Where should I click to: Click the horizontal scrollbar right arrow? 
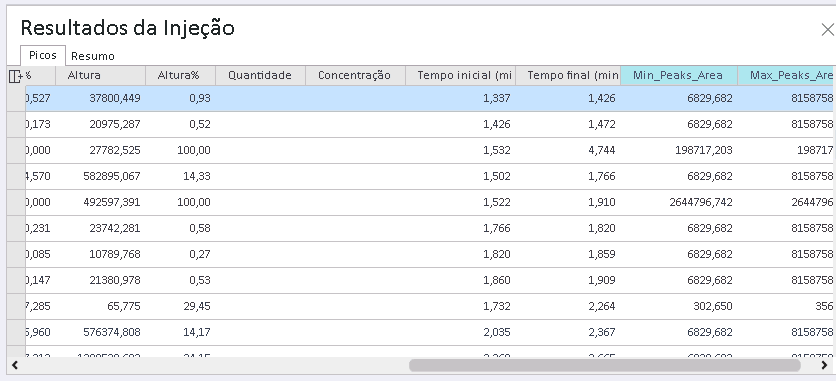825,365
